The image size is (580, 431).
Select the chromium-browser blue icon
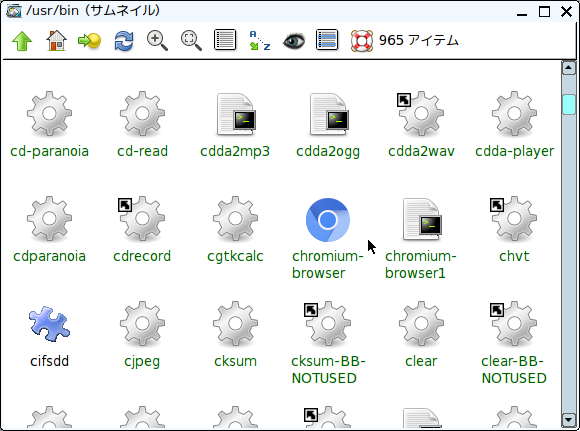coord(328,220)
